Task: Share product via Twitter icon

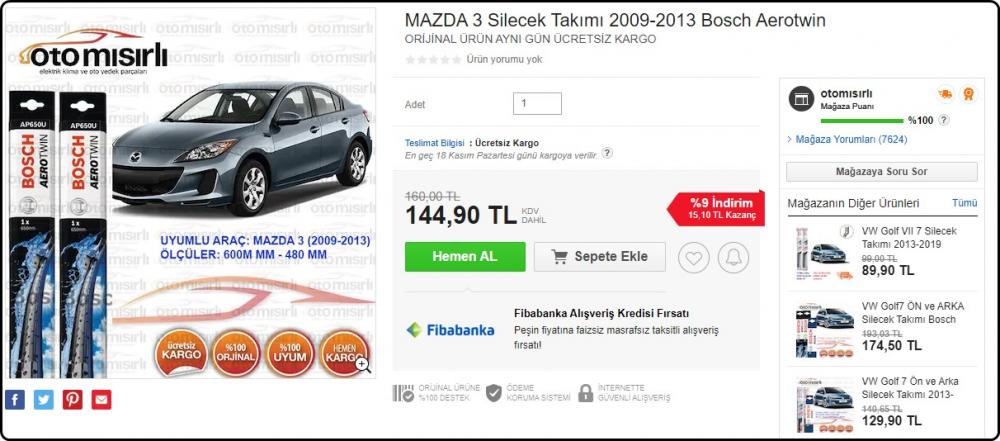Action: coord(43,400)
